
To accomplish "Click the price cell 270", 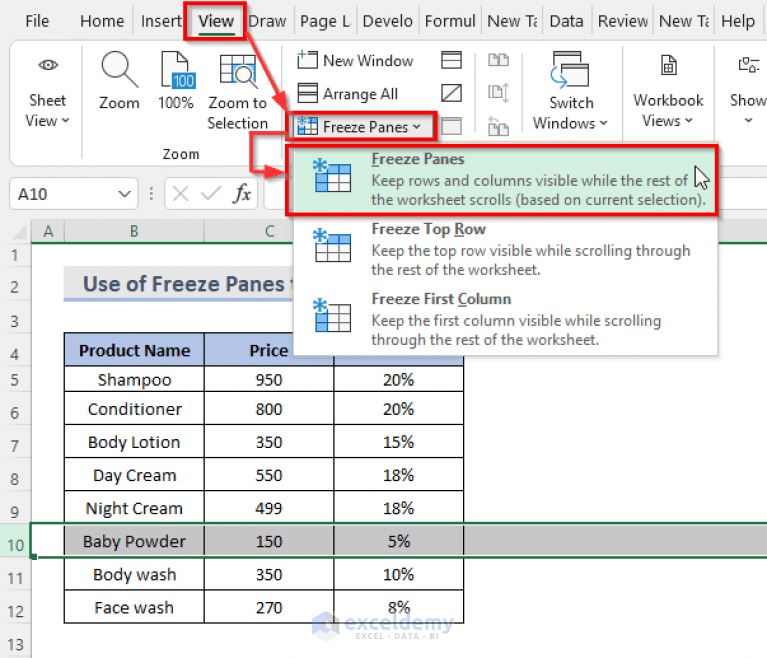I will tap(269, 608).
